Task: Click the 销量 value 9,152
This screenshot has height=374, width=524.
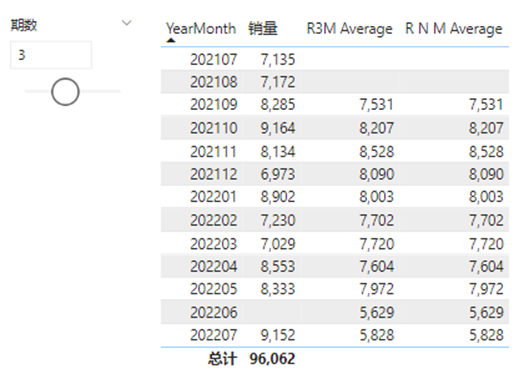Action: pos(278,335)
